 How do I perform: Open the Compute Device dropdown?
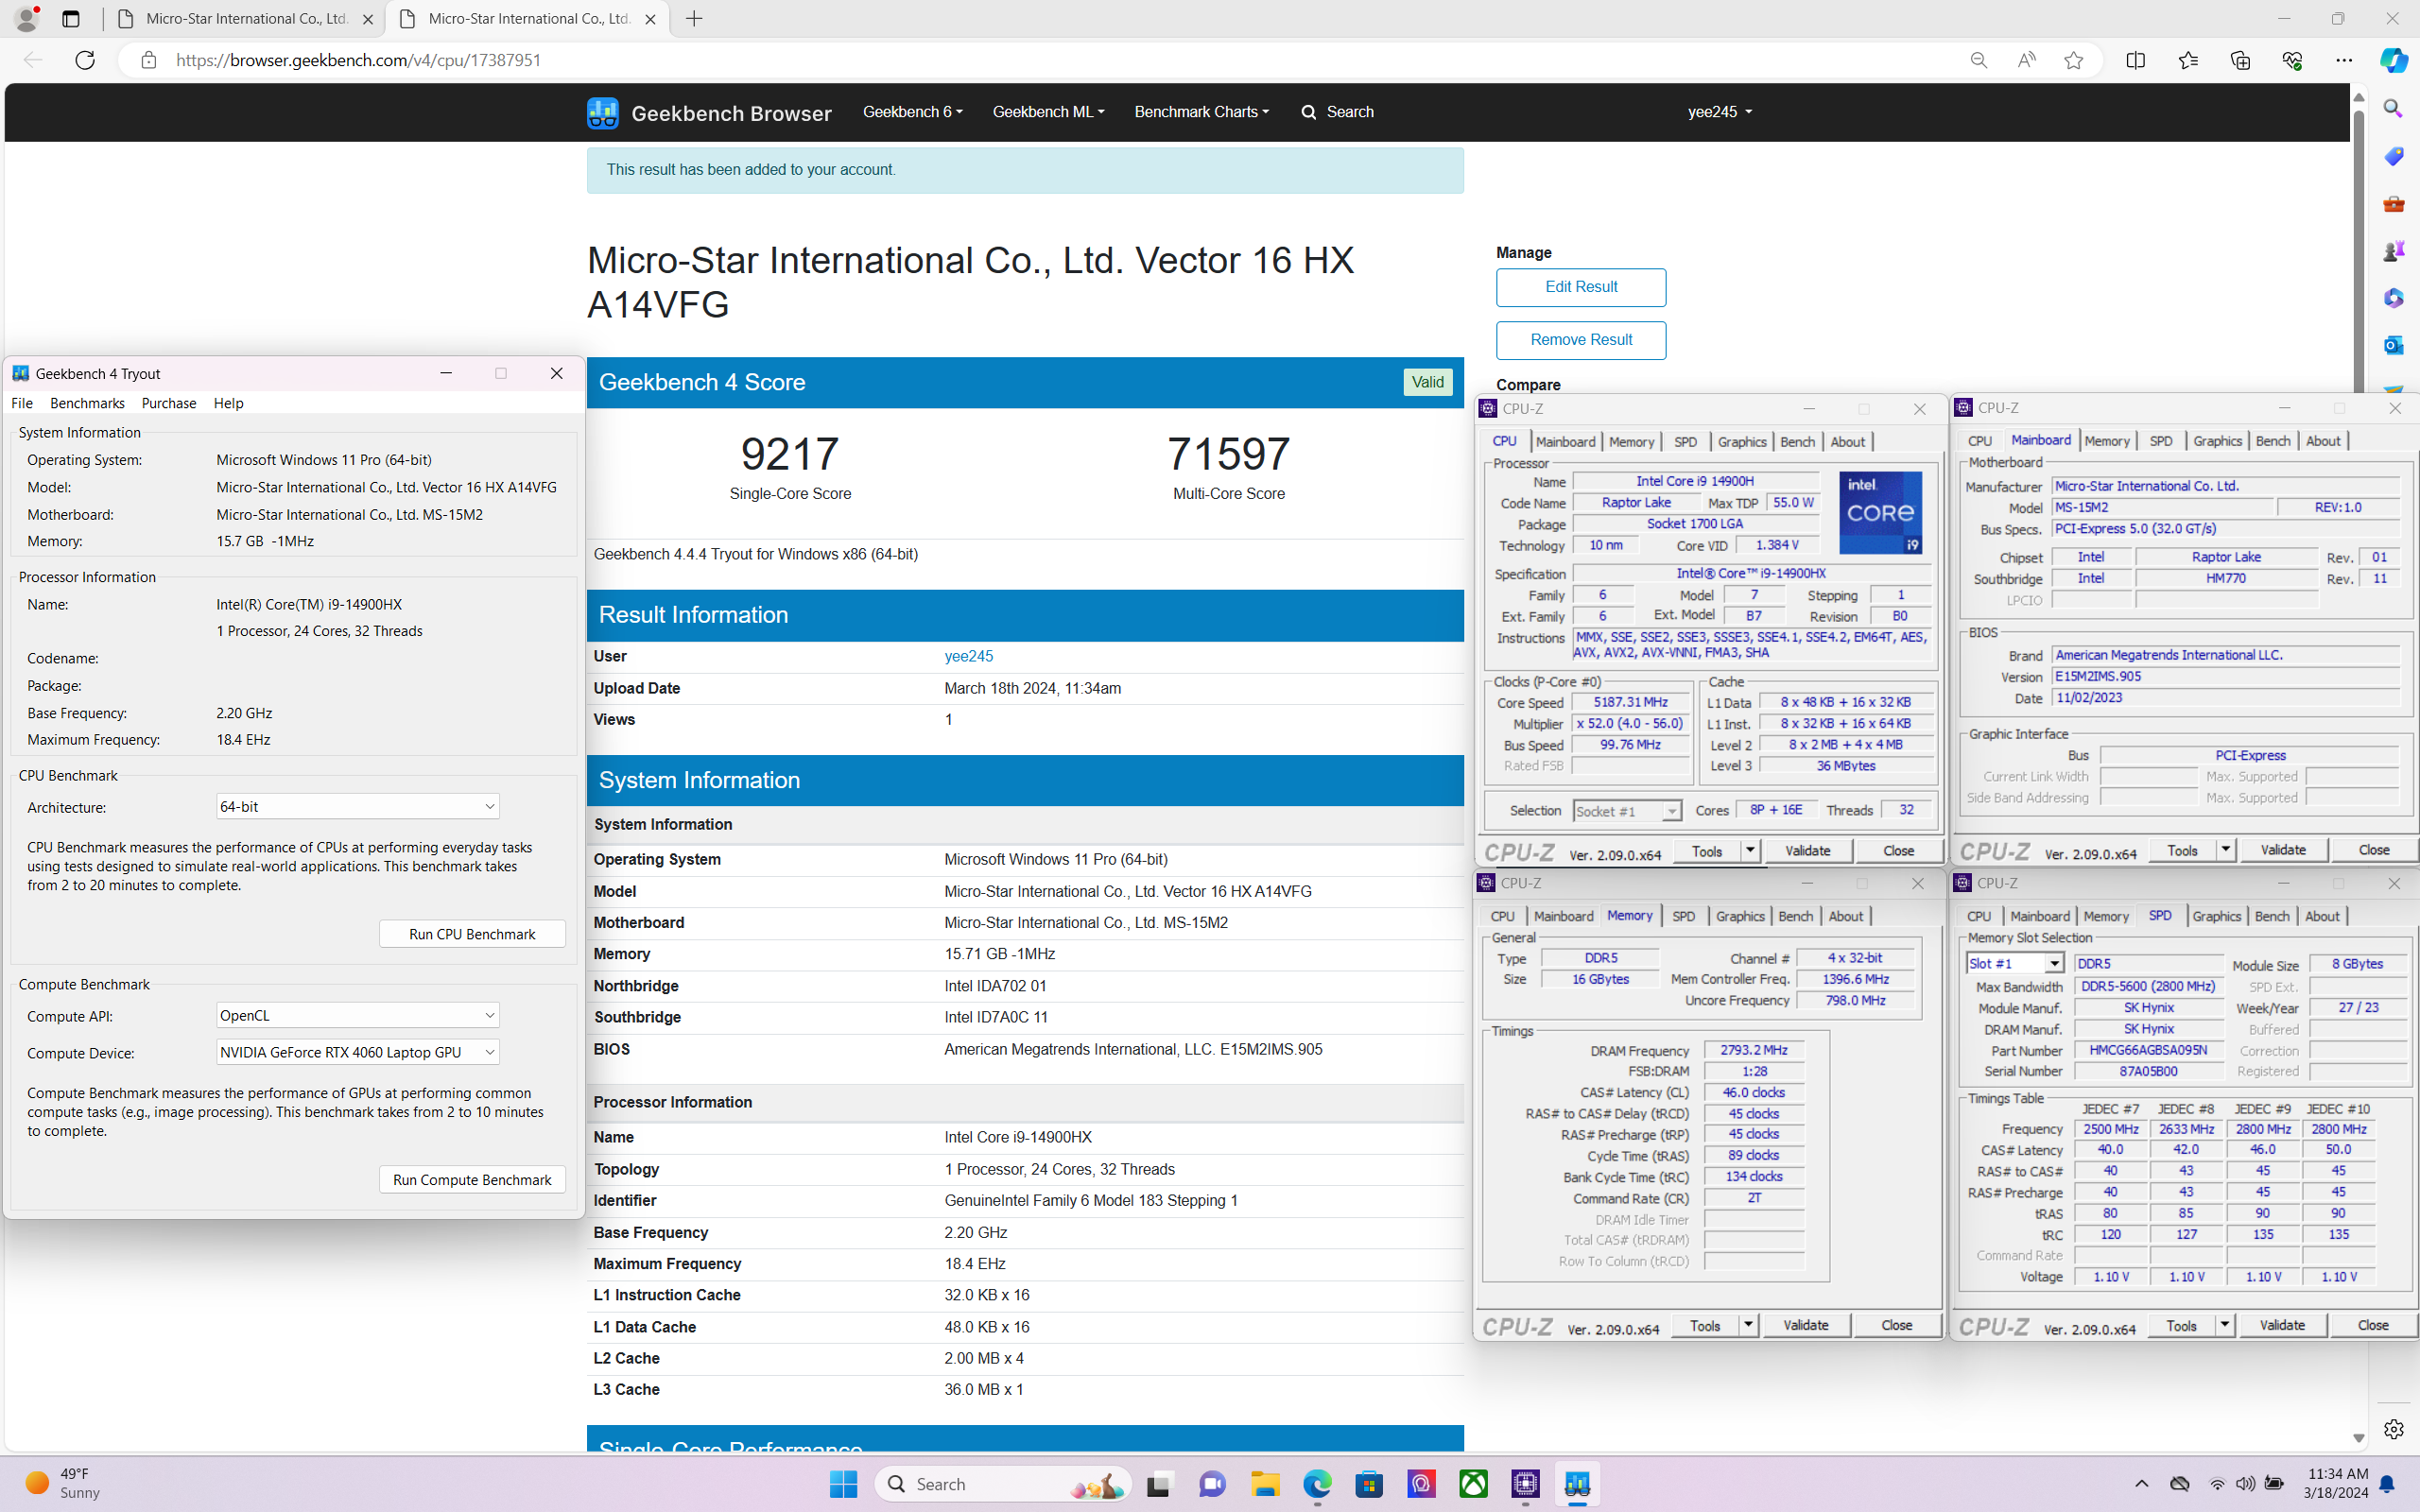click(358, 1052)
